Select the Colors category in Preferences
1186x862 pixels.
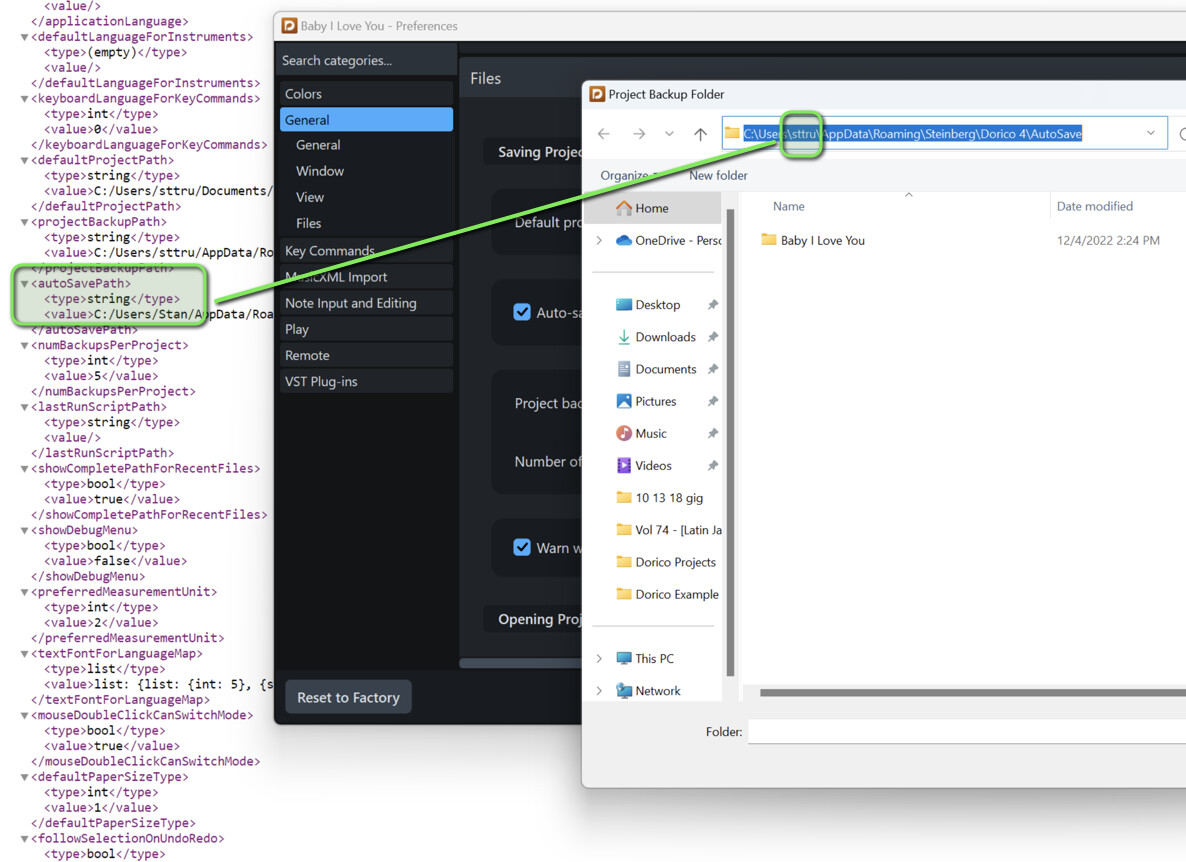366,94
